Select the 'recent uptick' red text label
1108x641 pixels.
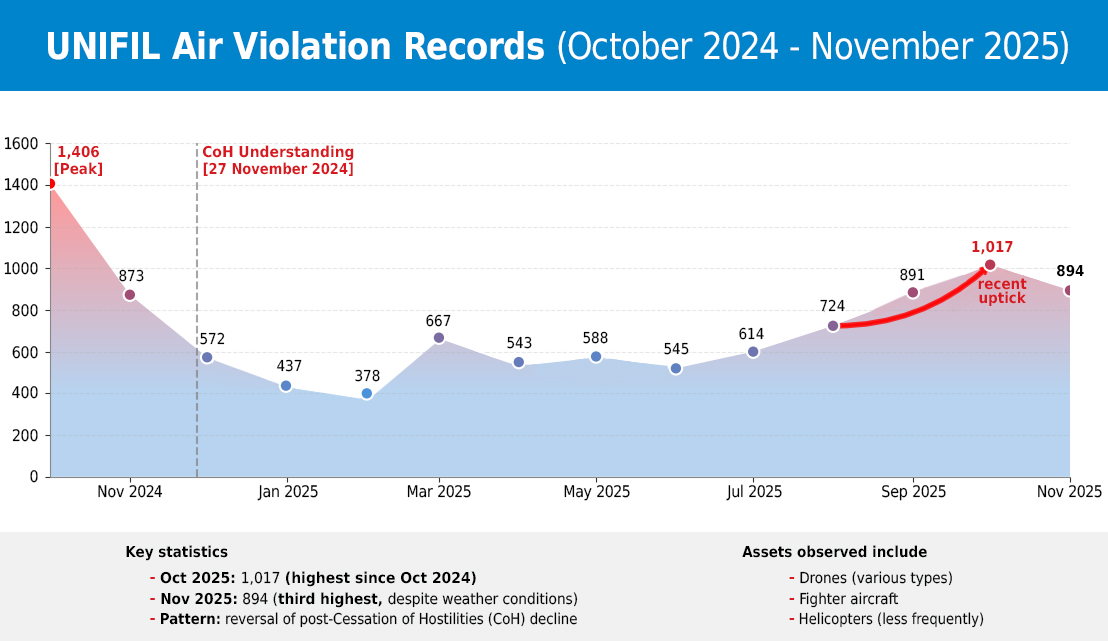tap(1001, 292)
